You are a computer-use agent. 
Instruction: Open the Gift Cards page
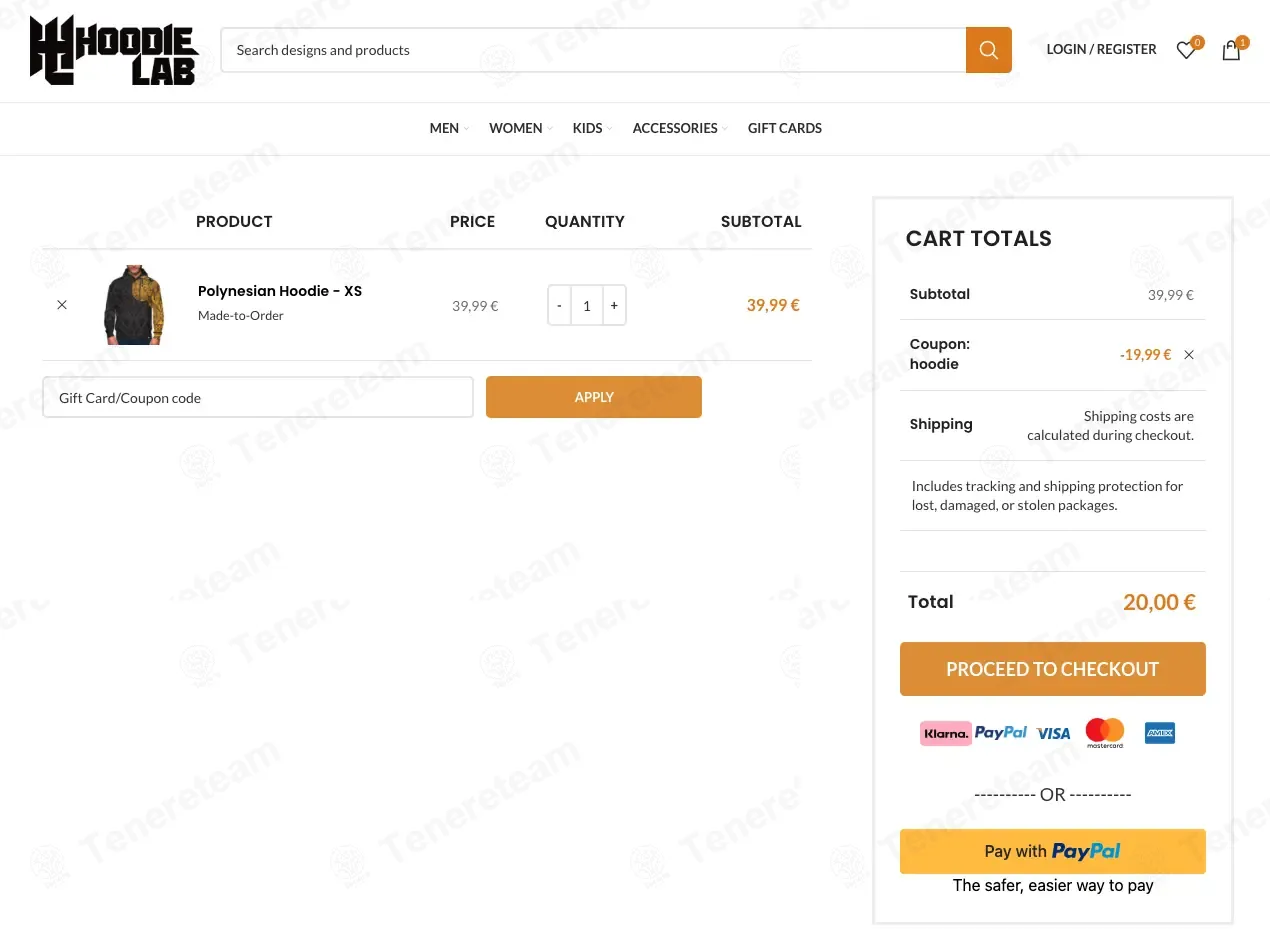pyautogui.click(x=785, y=128)
